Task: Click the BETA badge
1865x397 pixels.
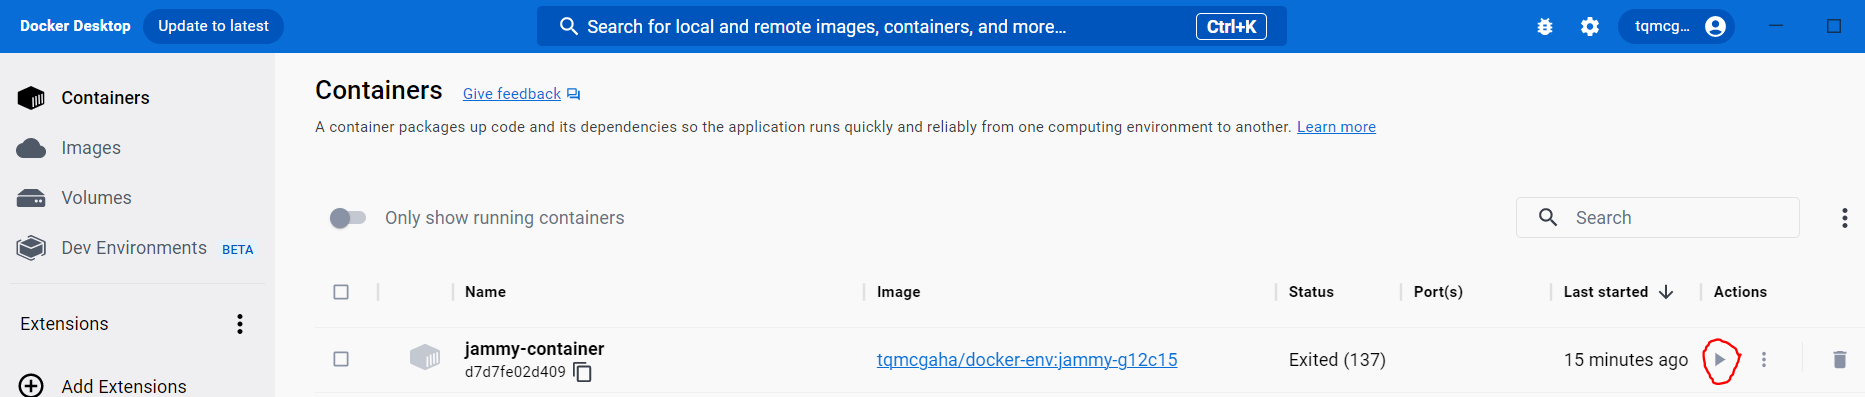Action: coord(237,250)
